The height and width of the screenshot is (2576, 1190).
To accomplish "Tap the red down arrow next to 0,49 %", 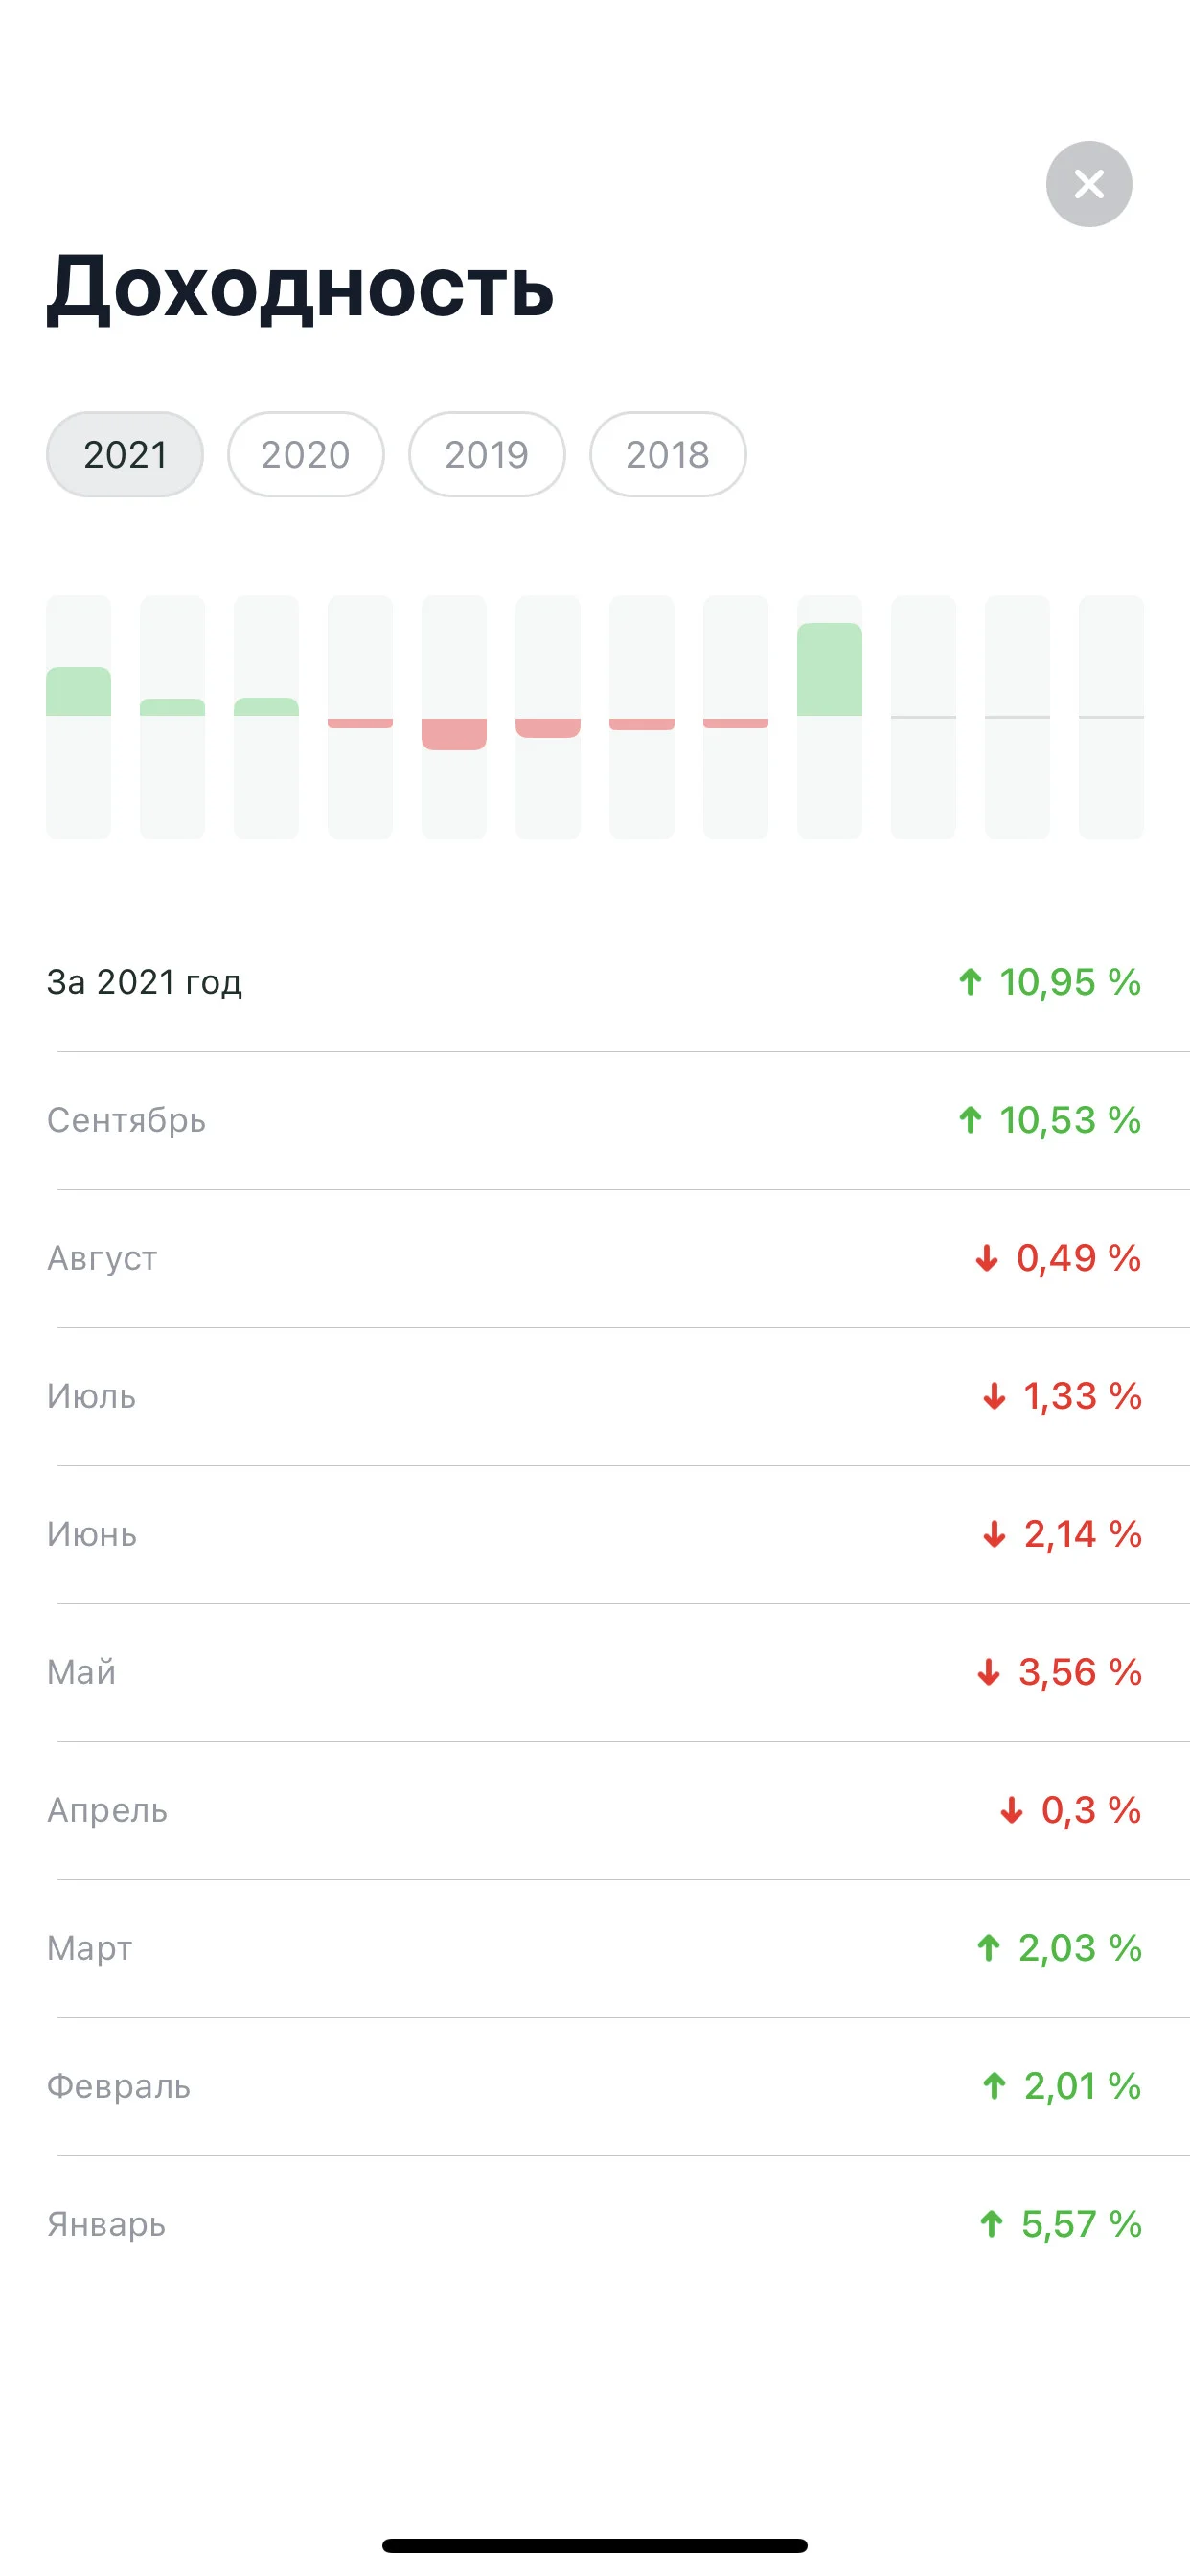I will pos(987,1258).
